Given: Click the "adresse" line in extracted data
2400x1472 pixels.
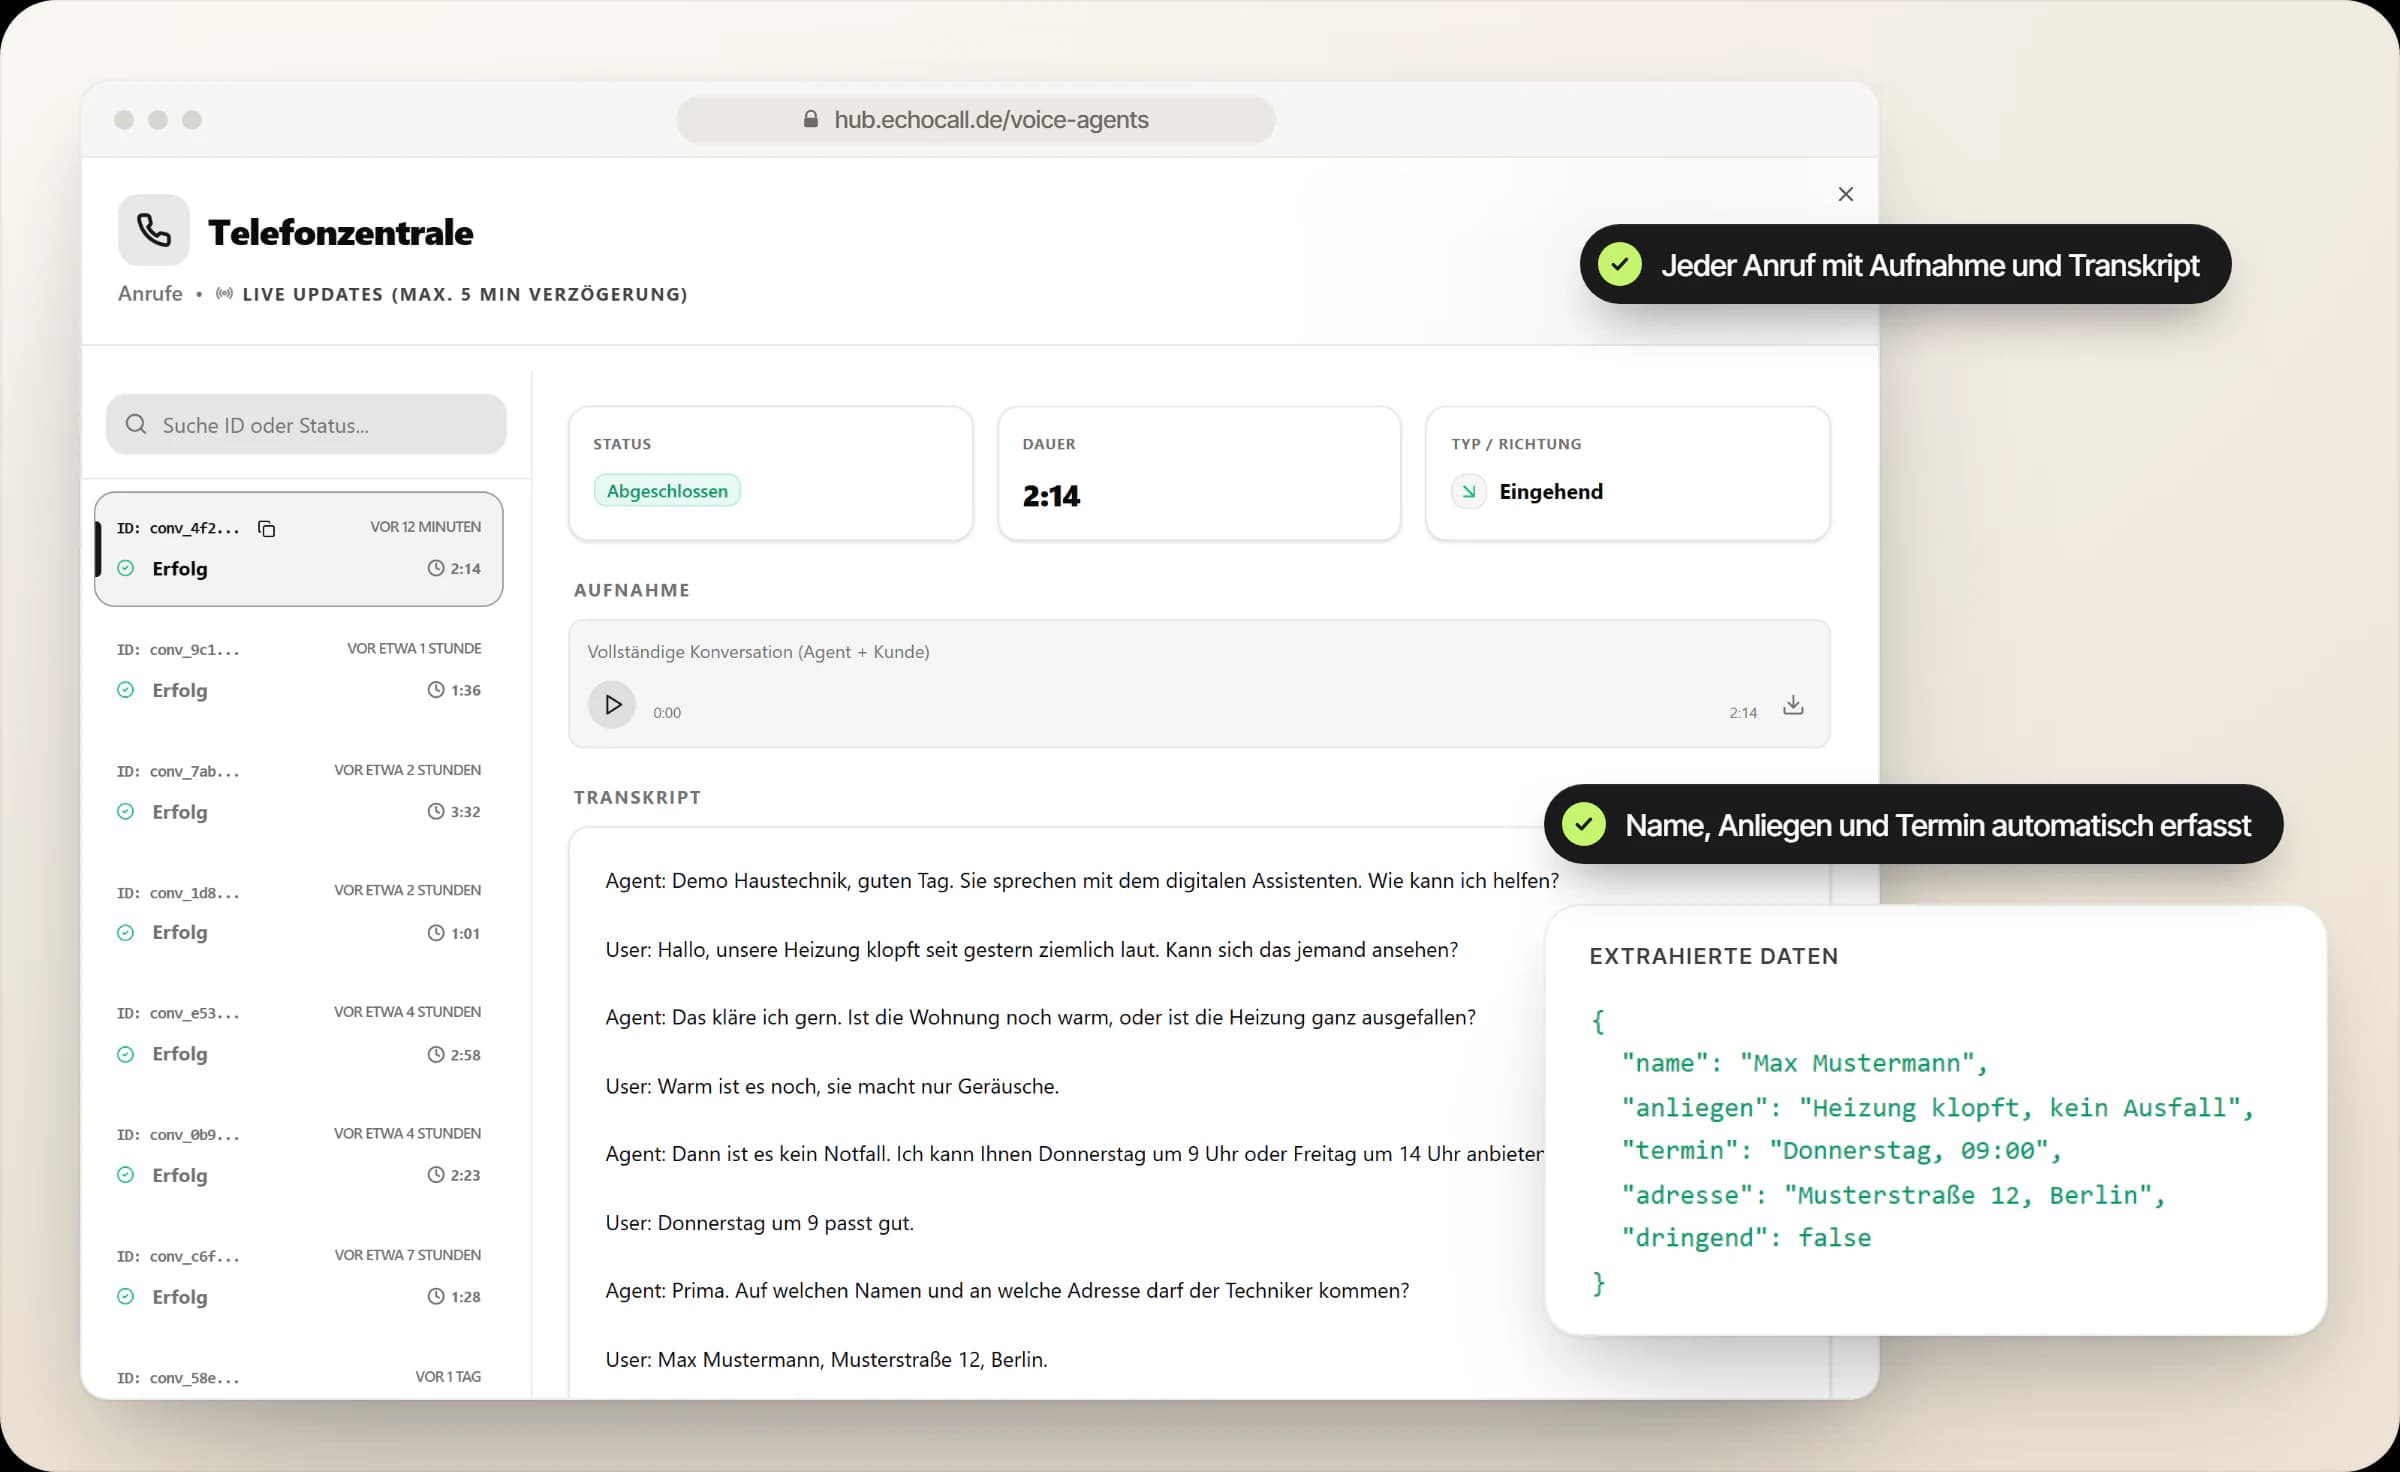Looking at the screenshot, I should coord(1894,1195).
